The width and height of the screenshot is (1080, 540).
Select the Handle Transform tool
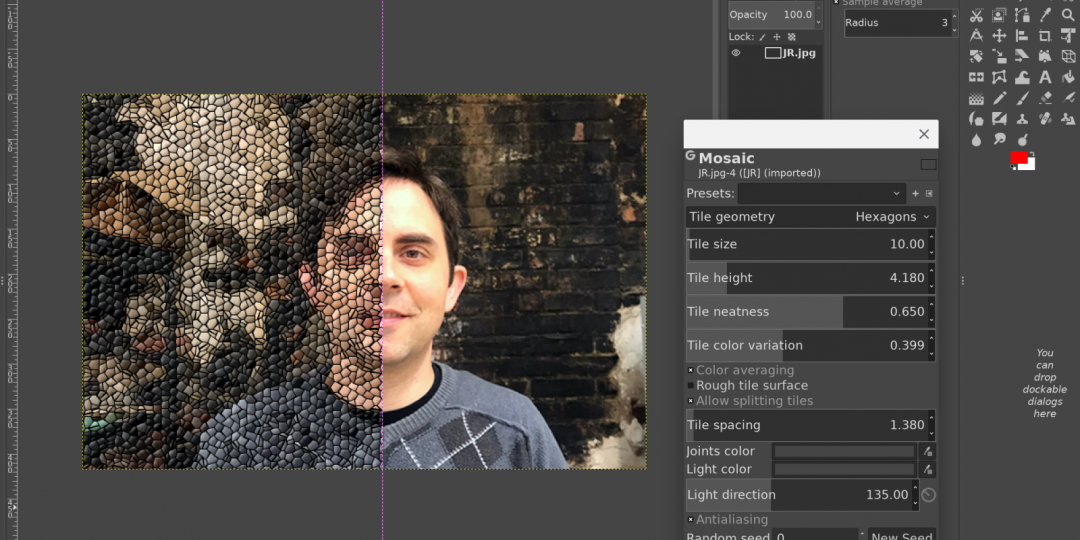click(x=1046, y=56)
